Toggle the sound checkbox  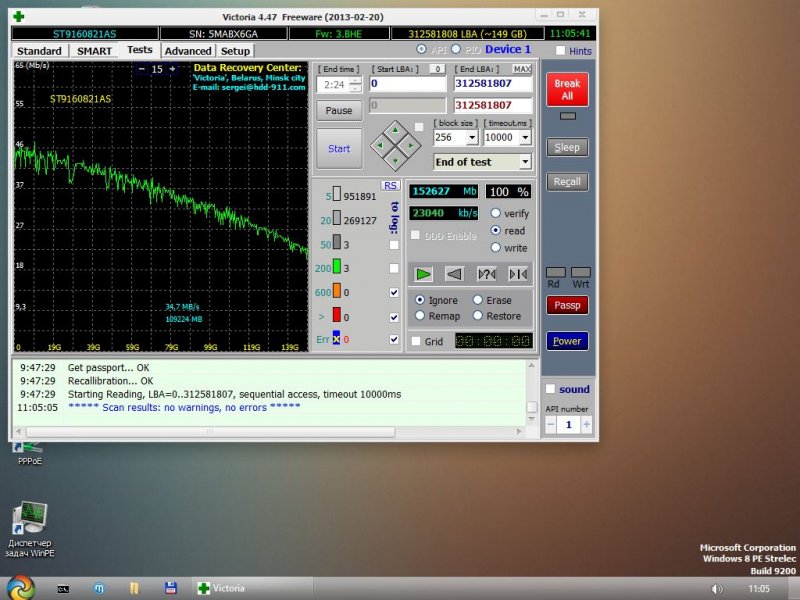(x=550, y=389)
